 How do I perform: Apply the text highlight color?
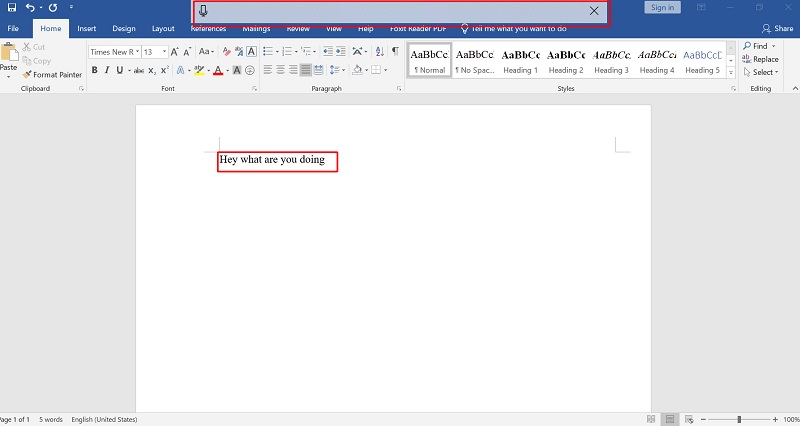(199, 70)
